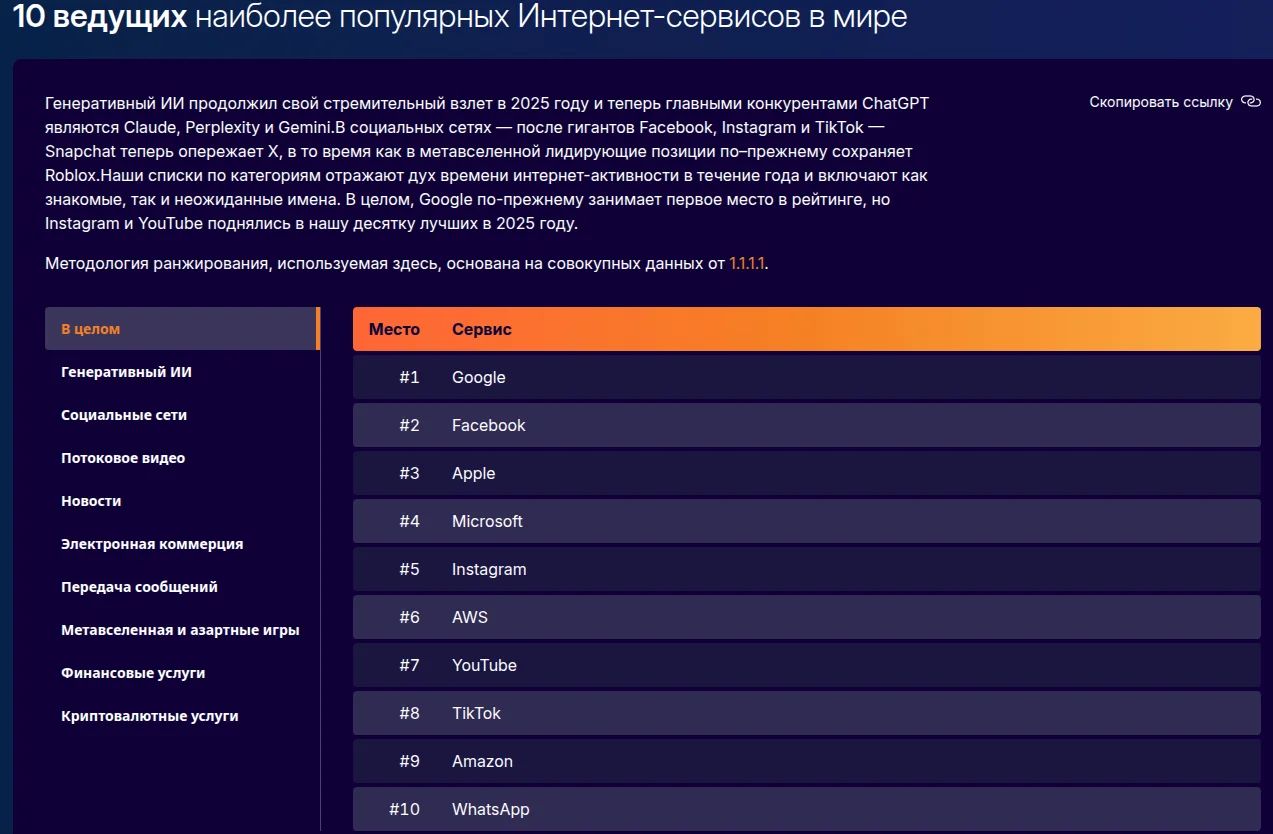Click the copy link chain icon
Screen dimensions: 1273x834
(x=1250, y=102)
